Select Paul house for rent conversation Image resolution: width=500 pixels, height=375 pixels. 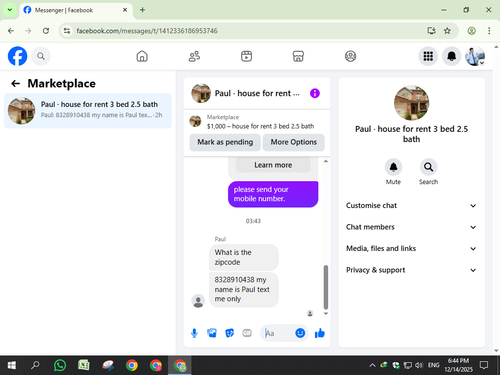(88, 110)
